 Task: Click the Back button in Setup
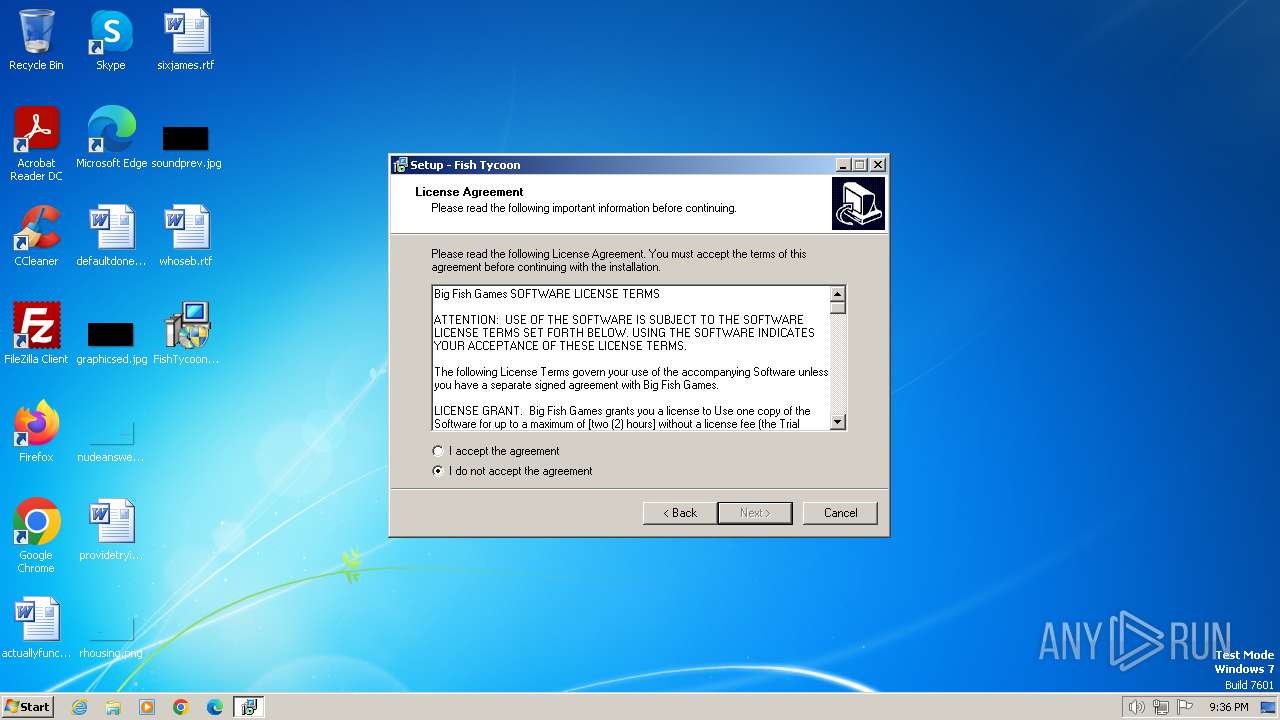(679, 513)
